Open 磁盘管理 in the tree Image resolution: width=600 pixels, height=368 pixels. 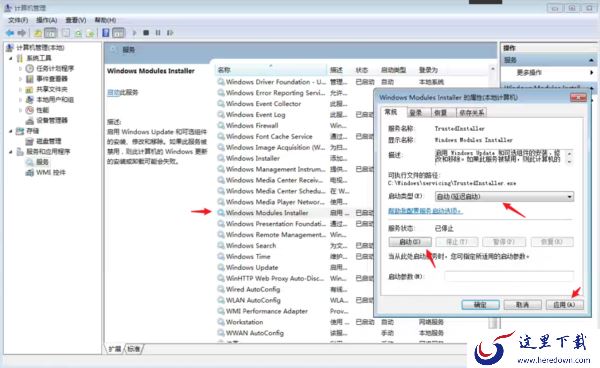(x=49, y=141)
